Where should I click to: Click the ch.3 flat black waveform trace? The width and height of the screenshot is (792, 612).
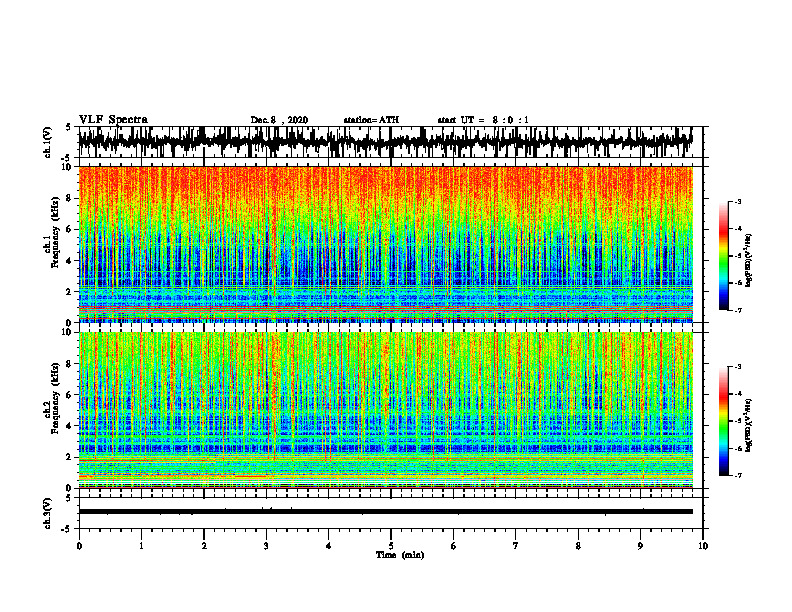pyautogui.click(x=385, y=512)
